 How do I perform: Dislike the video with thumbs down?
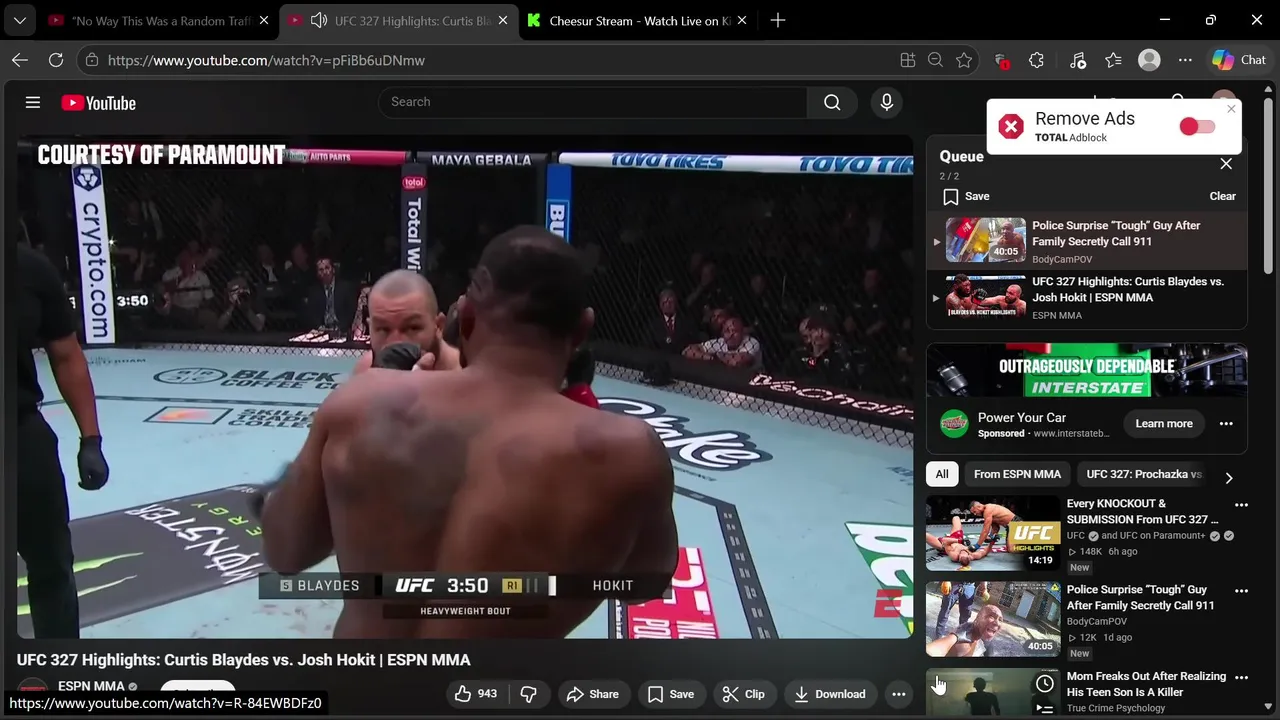529,694
